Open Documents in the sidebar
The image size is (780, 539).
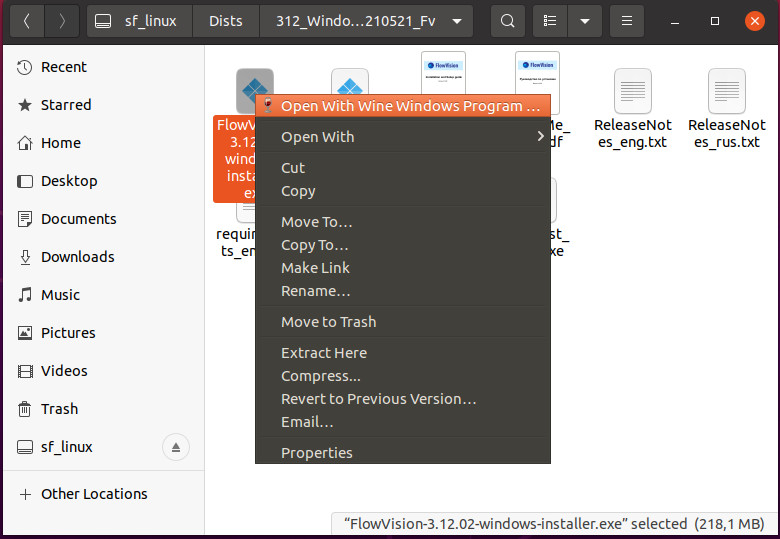point(103,219)
